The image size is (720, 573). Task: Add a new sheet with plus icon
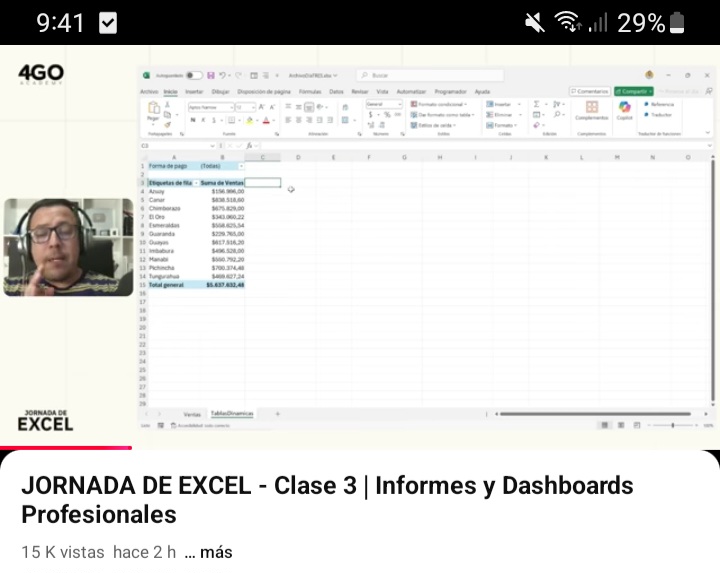coord(277,413)
